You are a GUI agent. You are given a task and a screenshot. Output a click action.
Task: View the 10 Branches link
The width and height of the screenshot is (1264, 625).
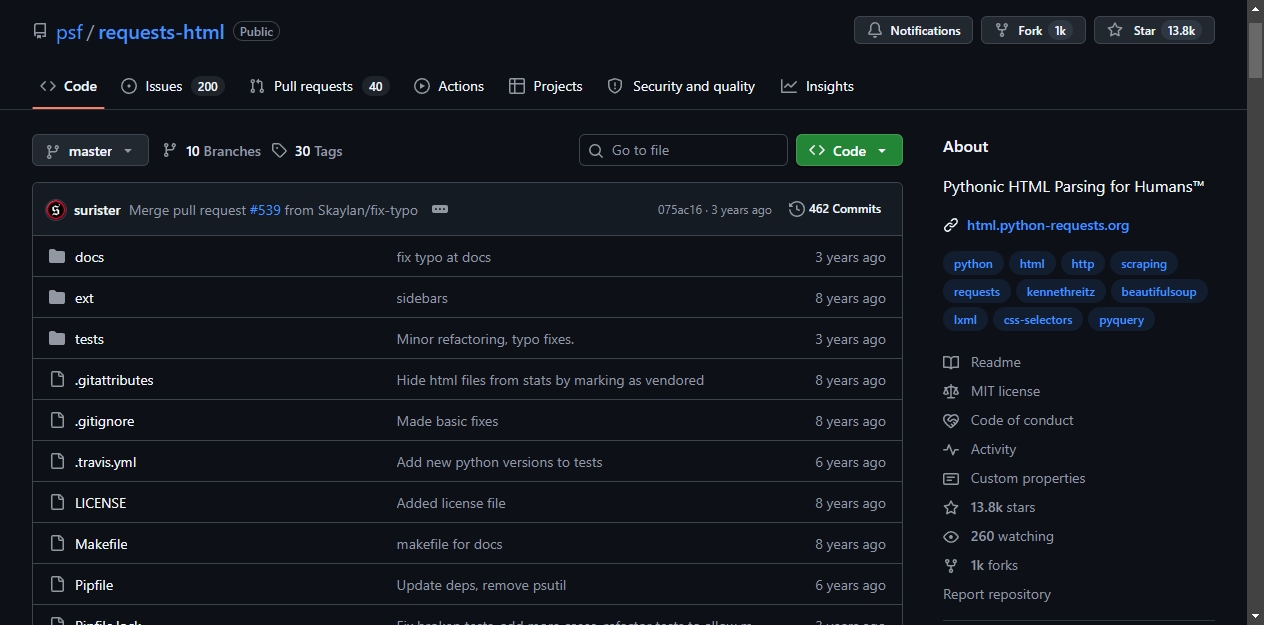[x=212, y=151]
